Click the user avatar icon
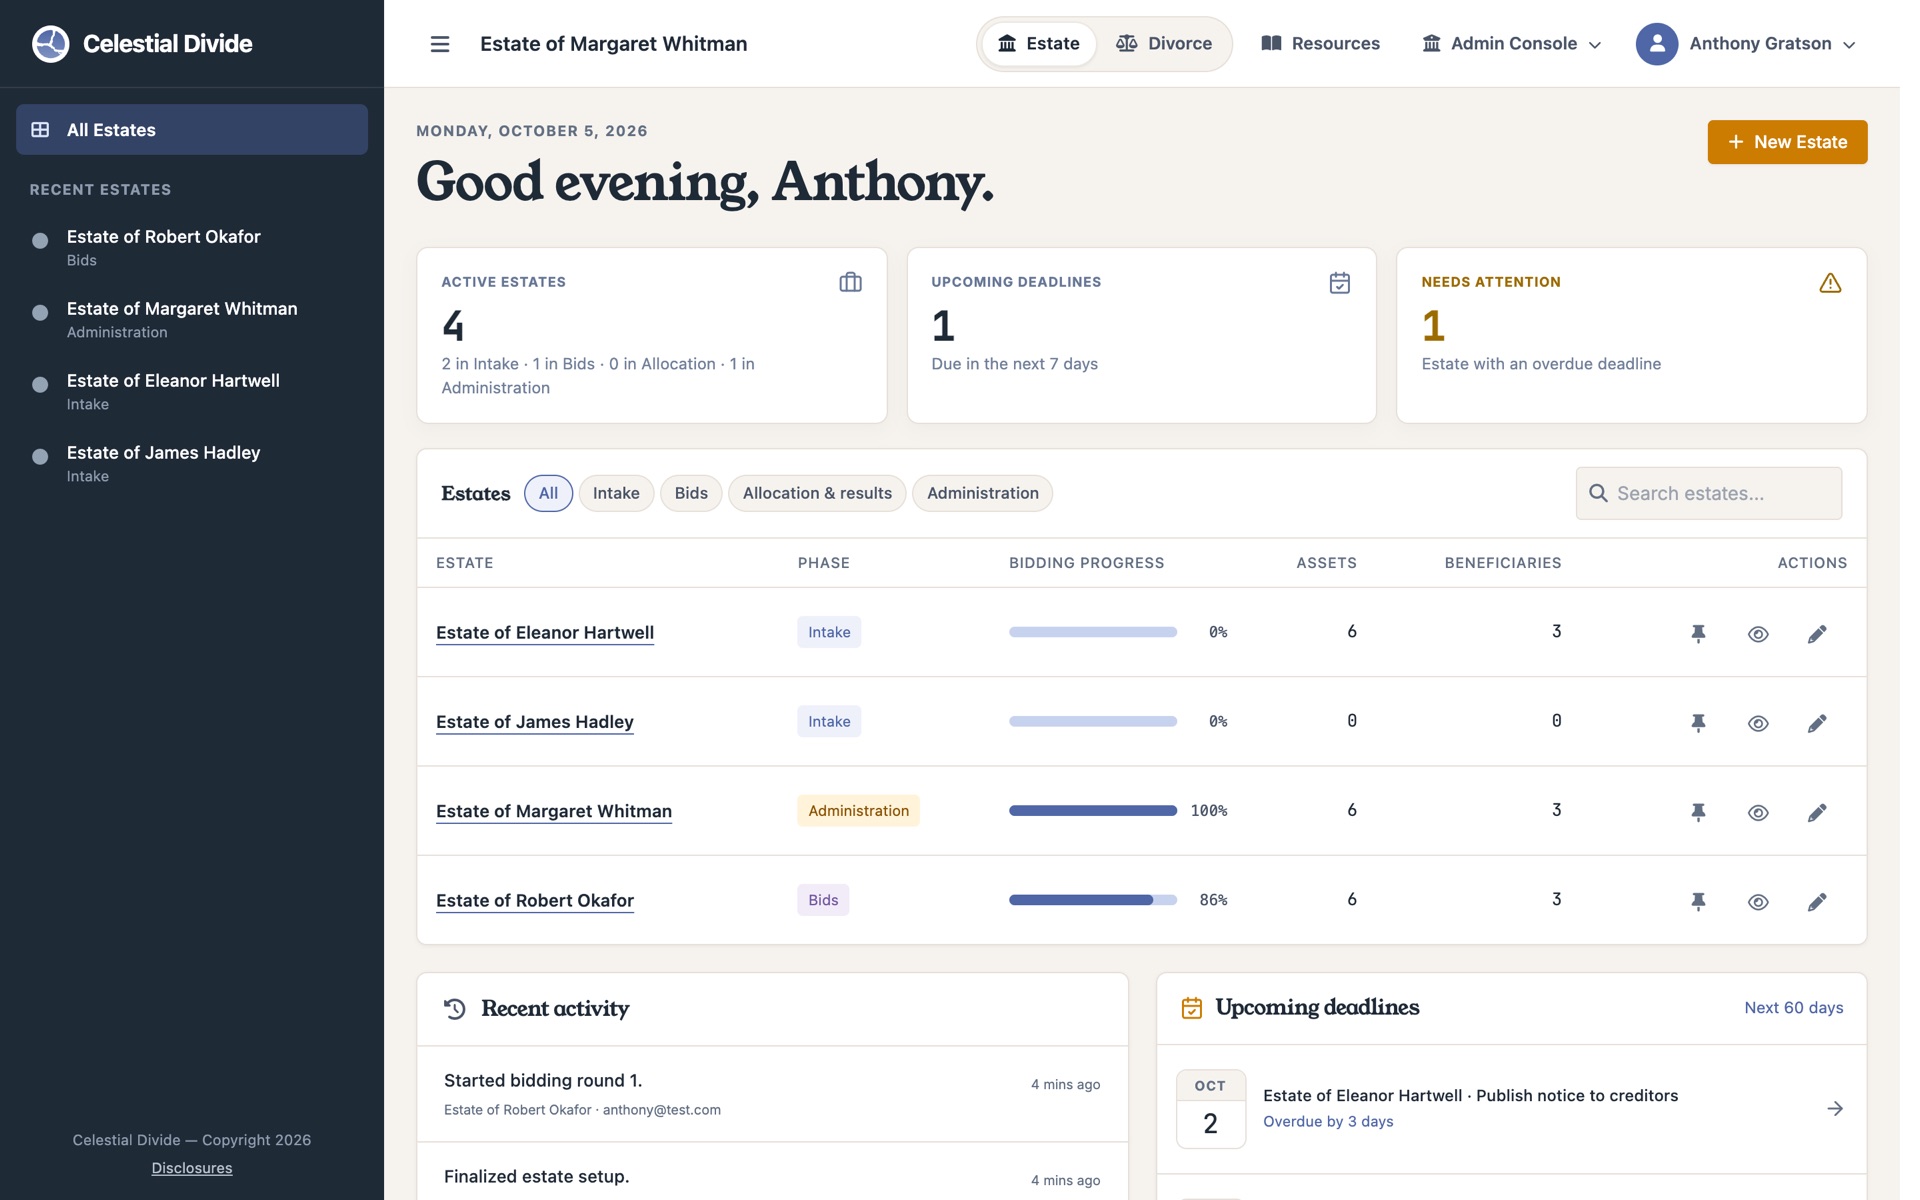The width and height of the screenshot is (1920, 1200). [1656, 44]
